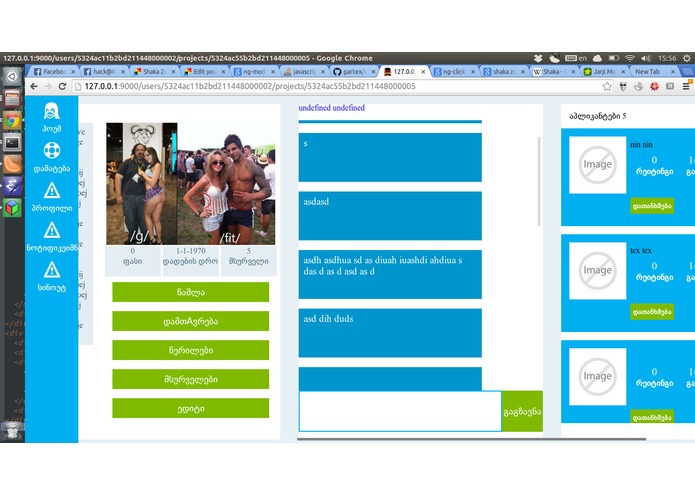Open the keyboard layout 'en' indicator
This screenshot has height=494, width=695.
(x=576, y=58)
